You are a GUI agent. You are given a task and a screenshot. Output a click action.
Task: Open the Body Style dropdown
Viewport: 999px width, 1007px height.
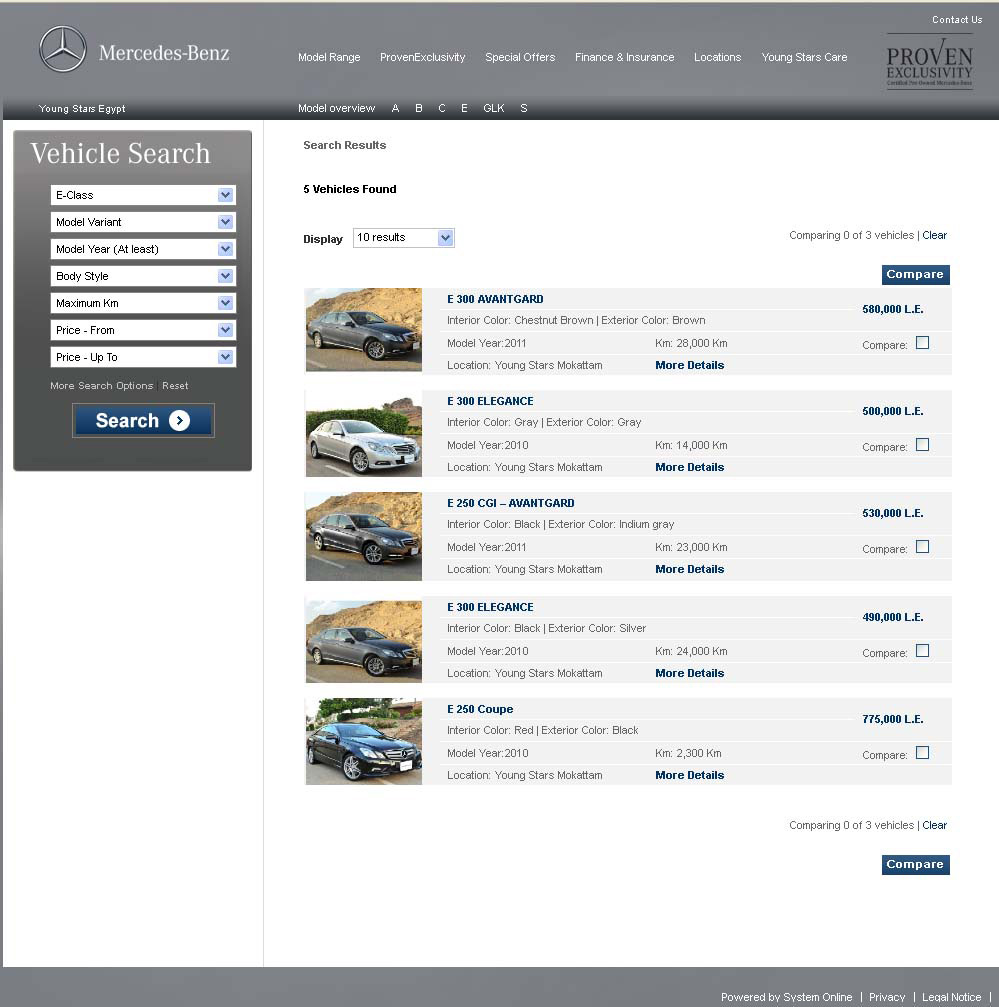(x=143, y=276)
